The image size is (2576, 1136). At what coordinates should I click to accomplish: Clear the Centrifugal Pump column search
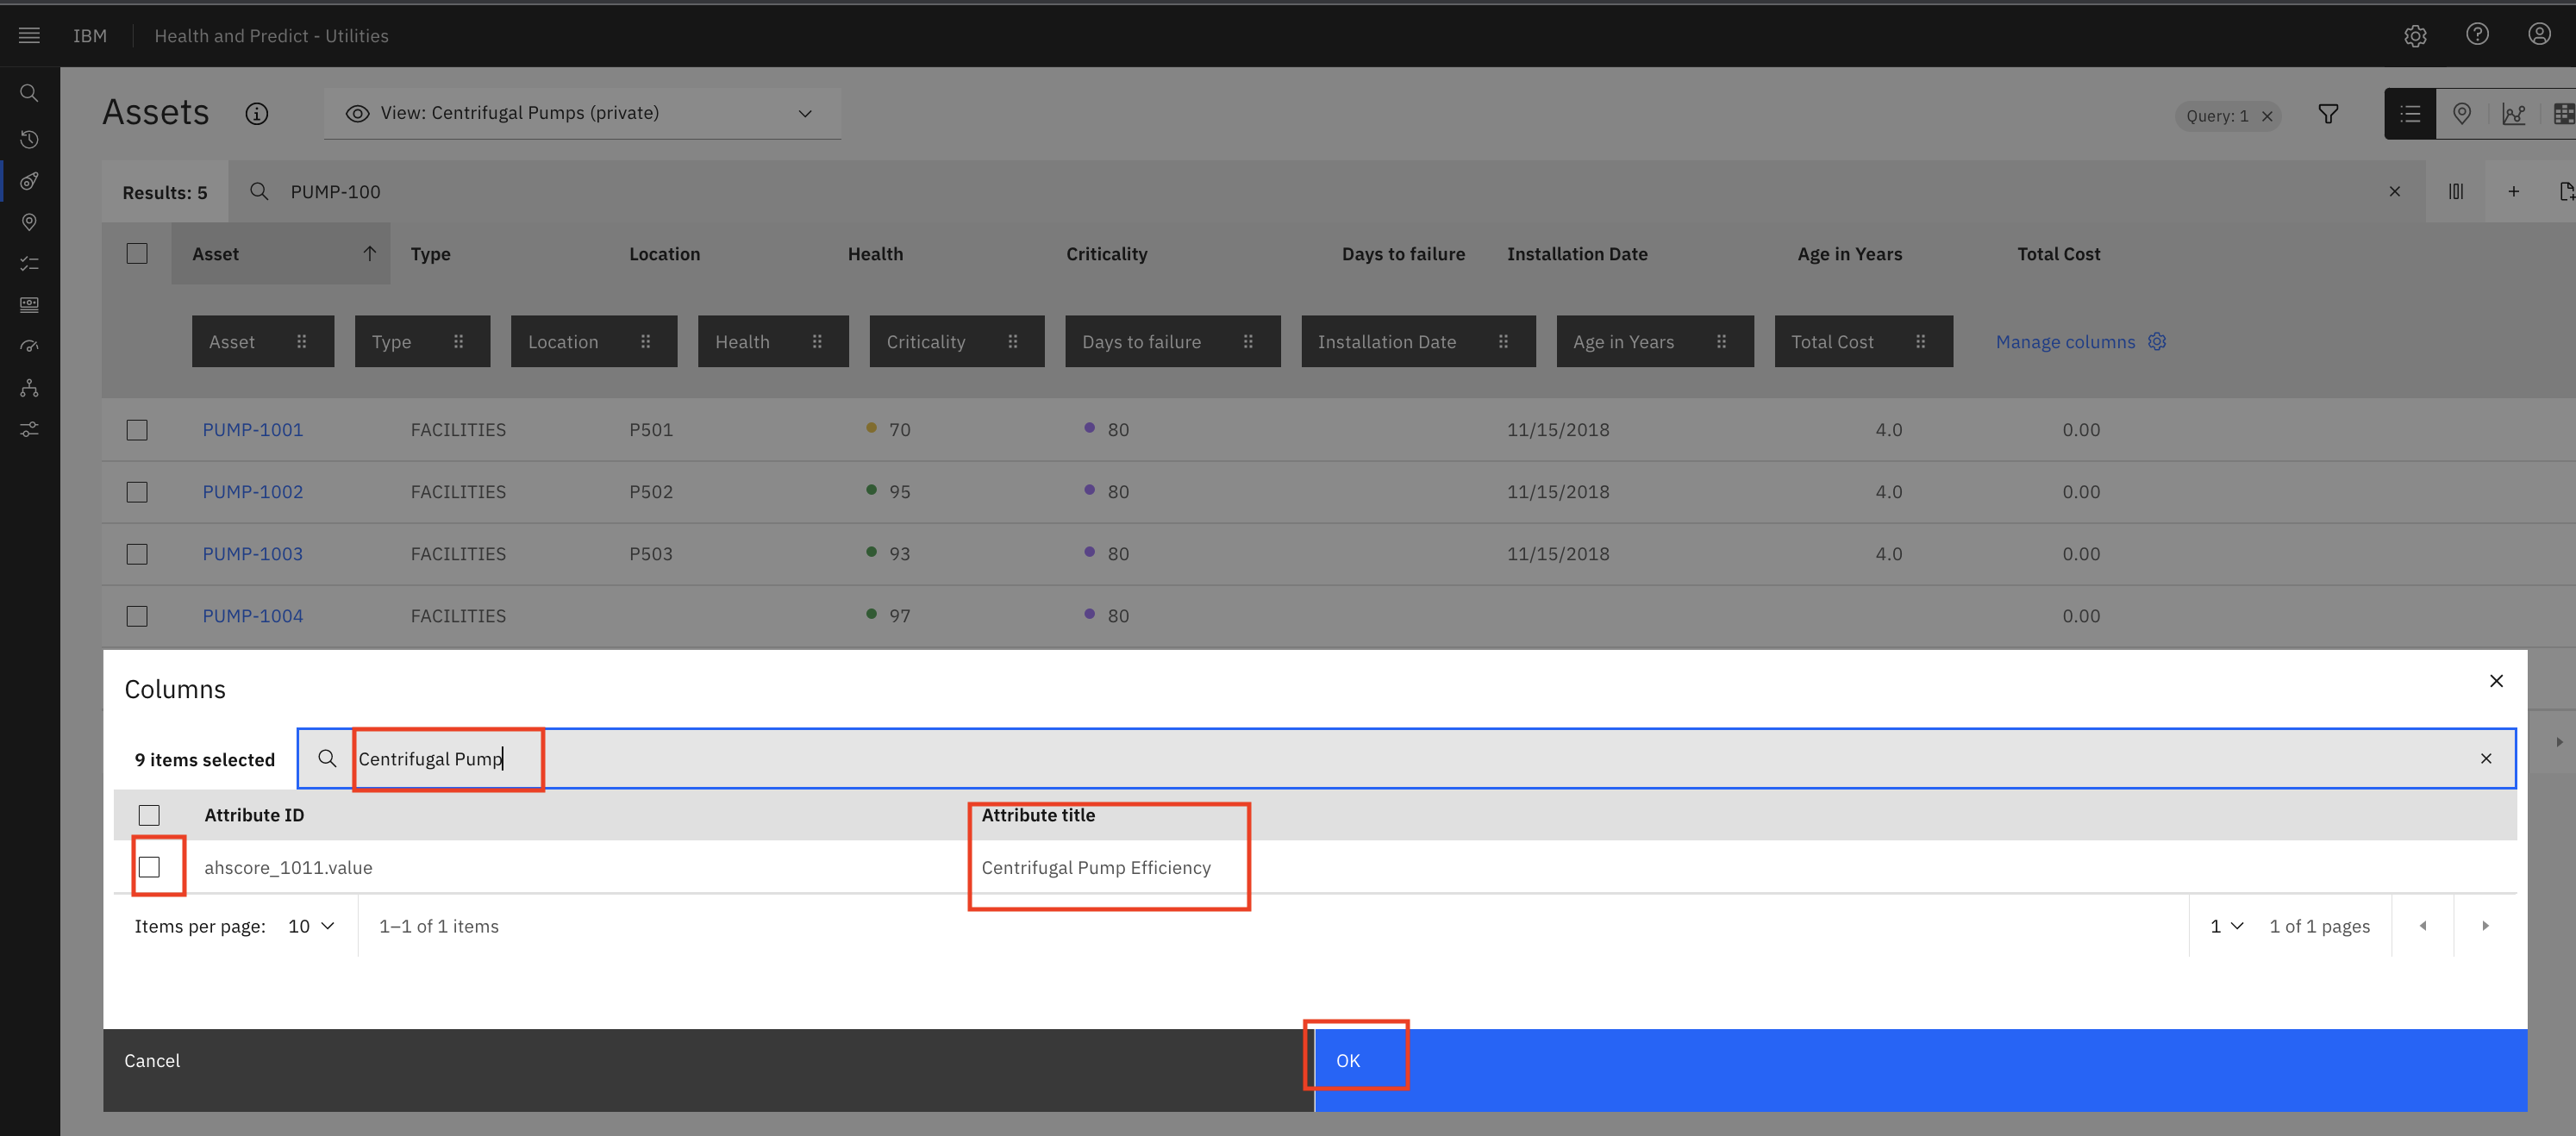tap(2486, 758)
